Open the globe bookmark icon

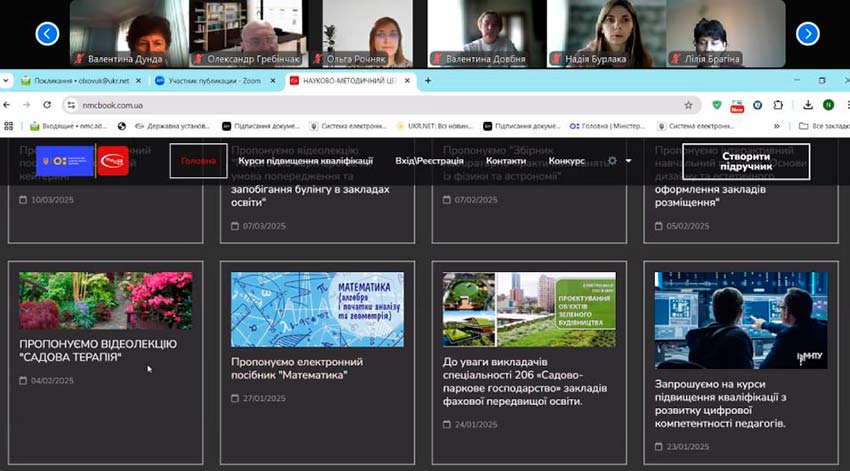click(121, 126)
